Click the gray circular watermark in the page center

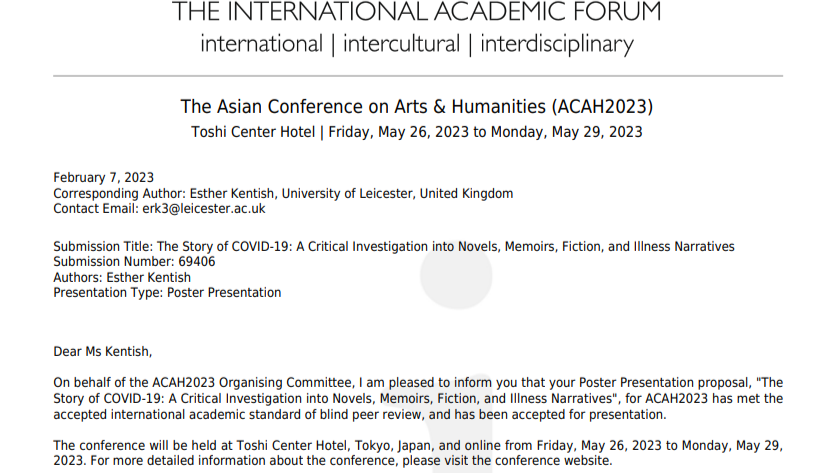(456, 275)
